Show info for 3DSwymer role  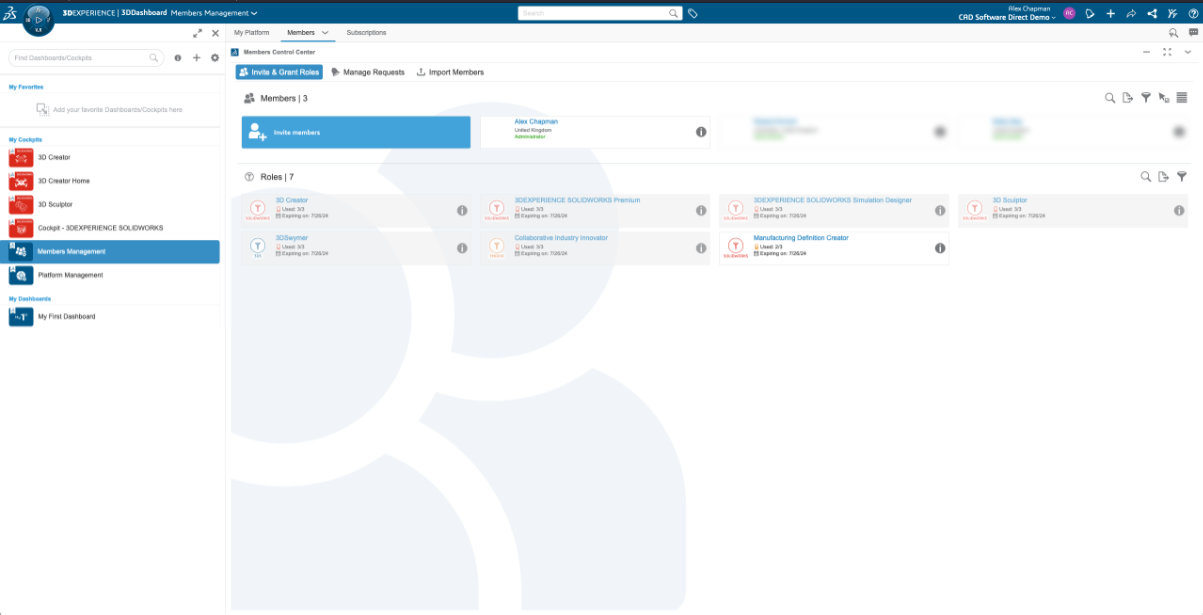[x=462, y=248]
